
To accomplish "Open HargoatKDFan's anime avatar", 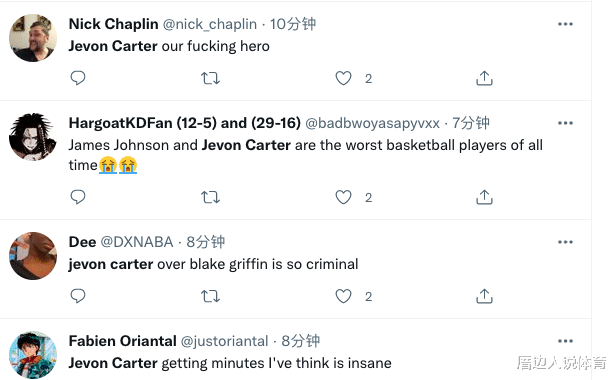I will 33,137.
